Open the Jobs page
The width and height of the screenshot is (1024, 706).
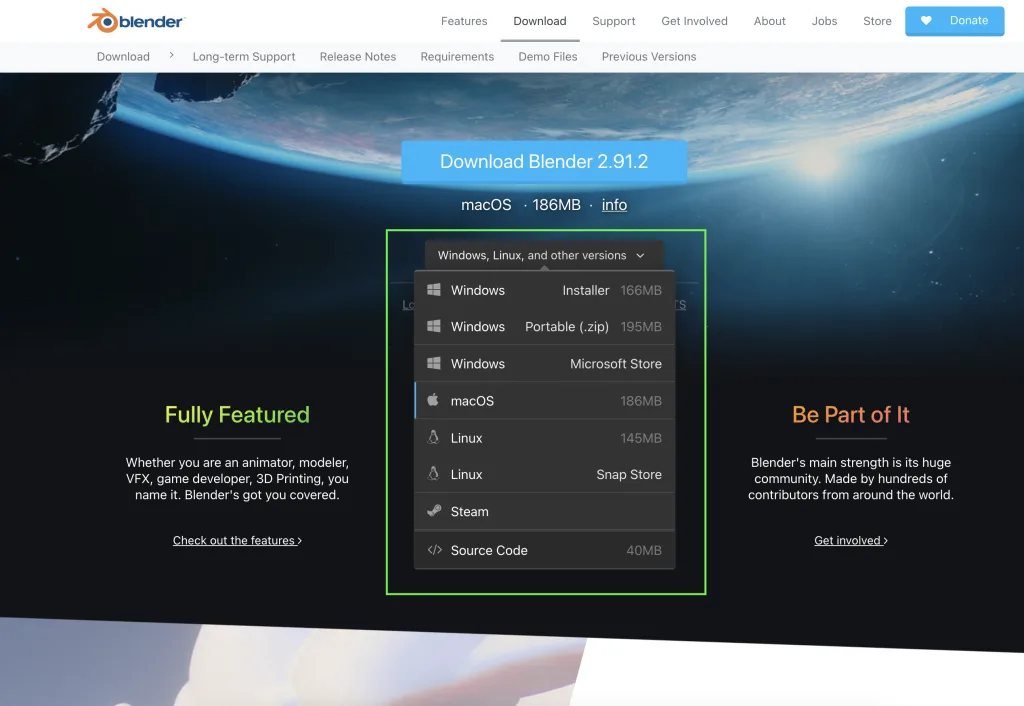(824, 21)
